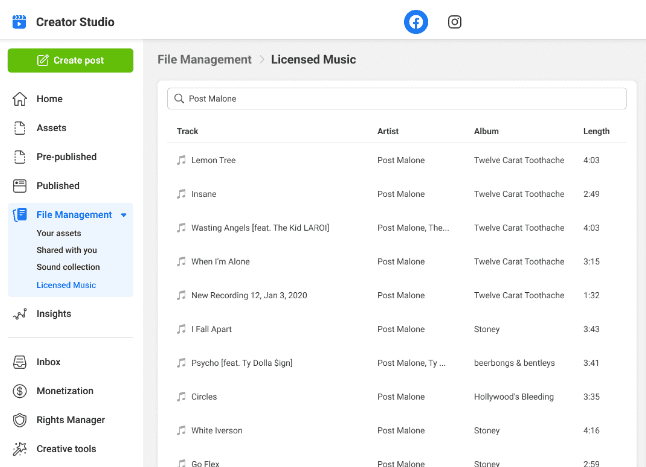Select the Lemon Tree track row

[397, 160]
